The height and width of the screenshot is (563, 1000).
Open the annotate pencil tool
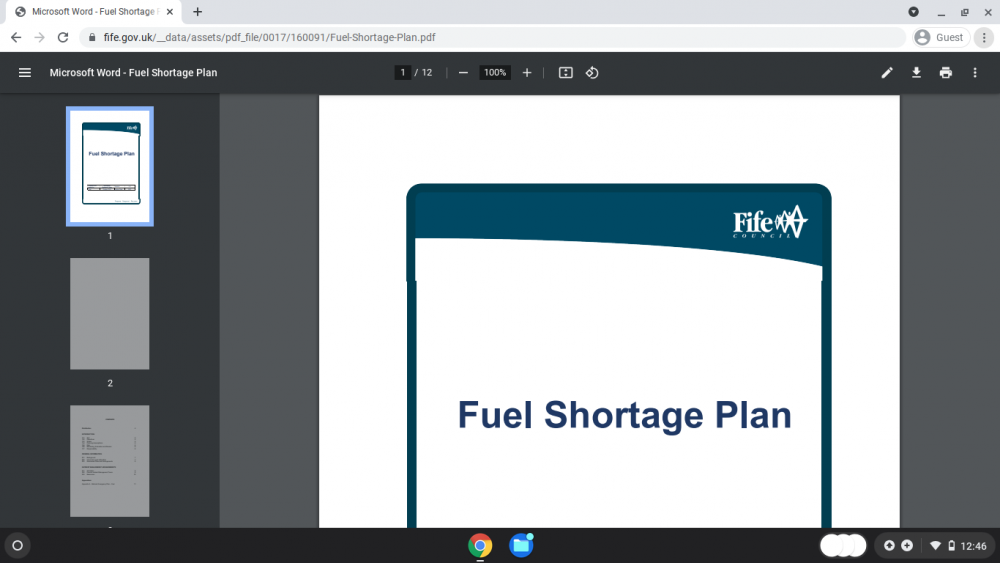887,73
